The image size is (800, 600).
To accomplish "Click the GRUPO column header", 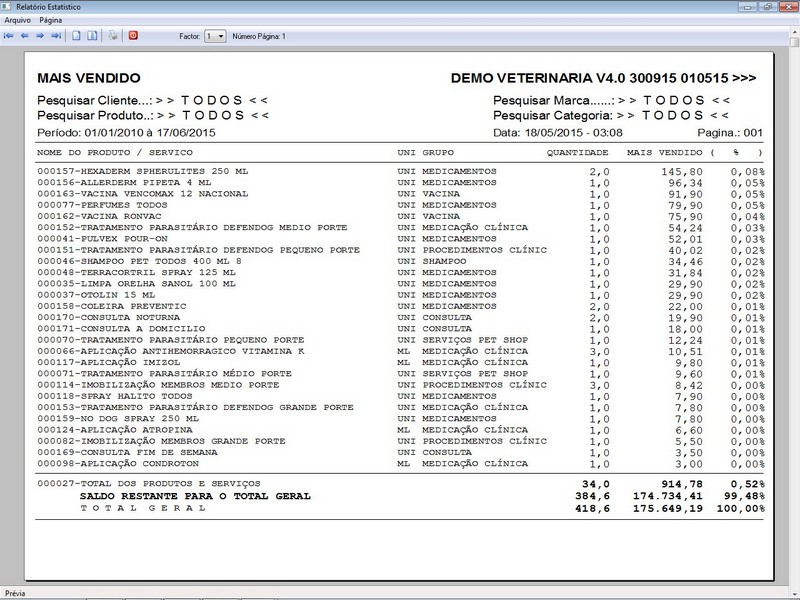I will (438, 153).
